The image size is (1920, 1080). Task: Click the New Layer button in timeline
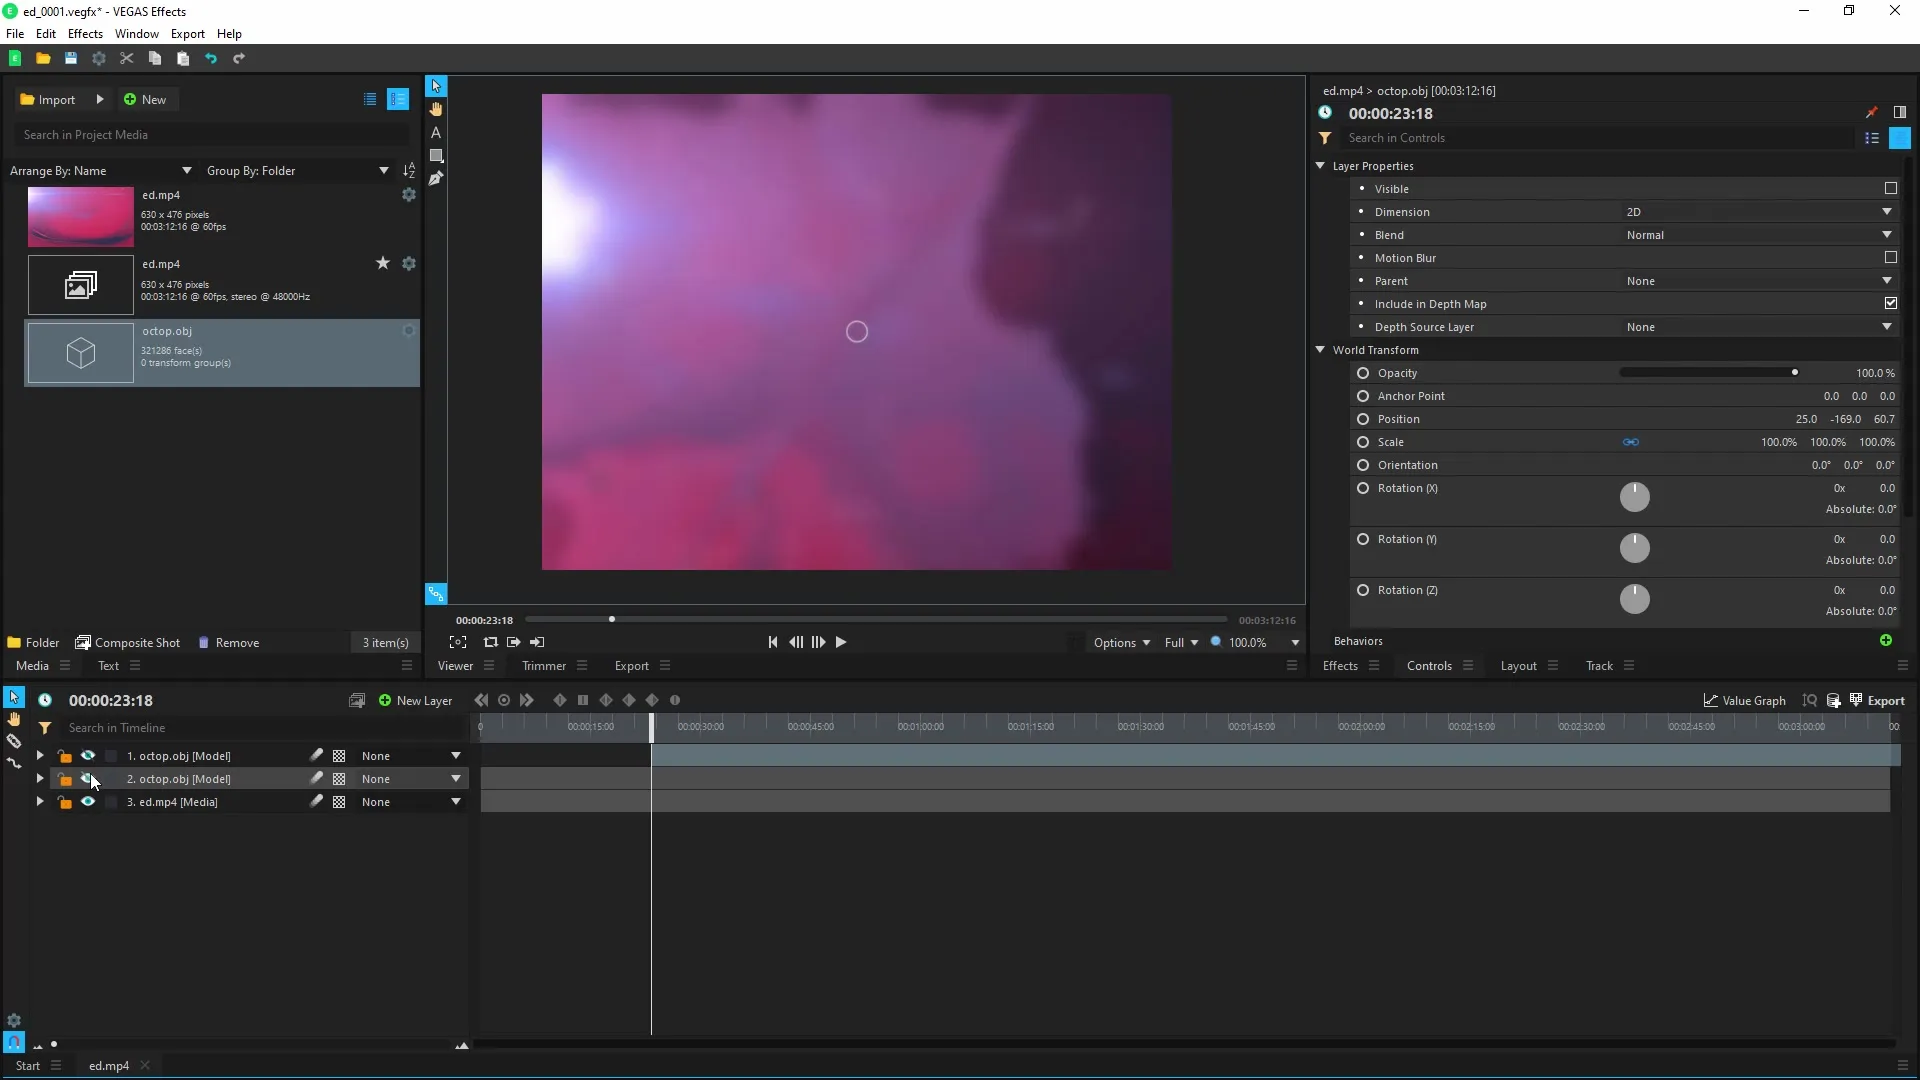point(416,701)
